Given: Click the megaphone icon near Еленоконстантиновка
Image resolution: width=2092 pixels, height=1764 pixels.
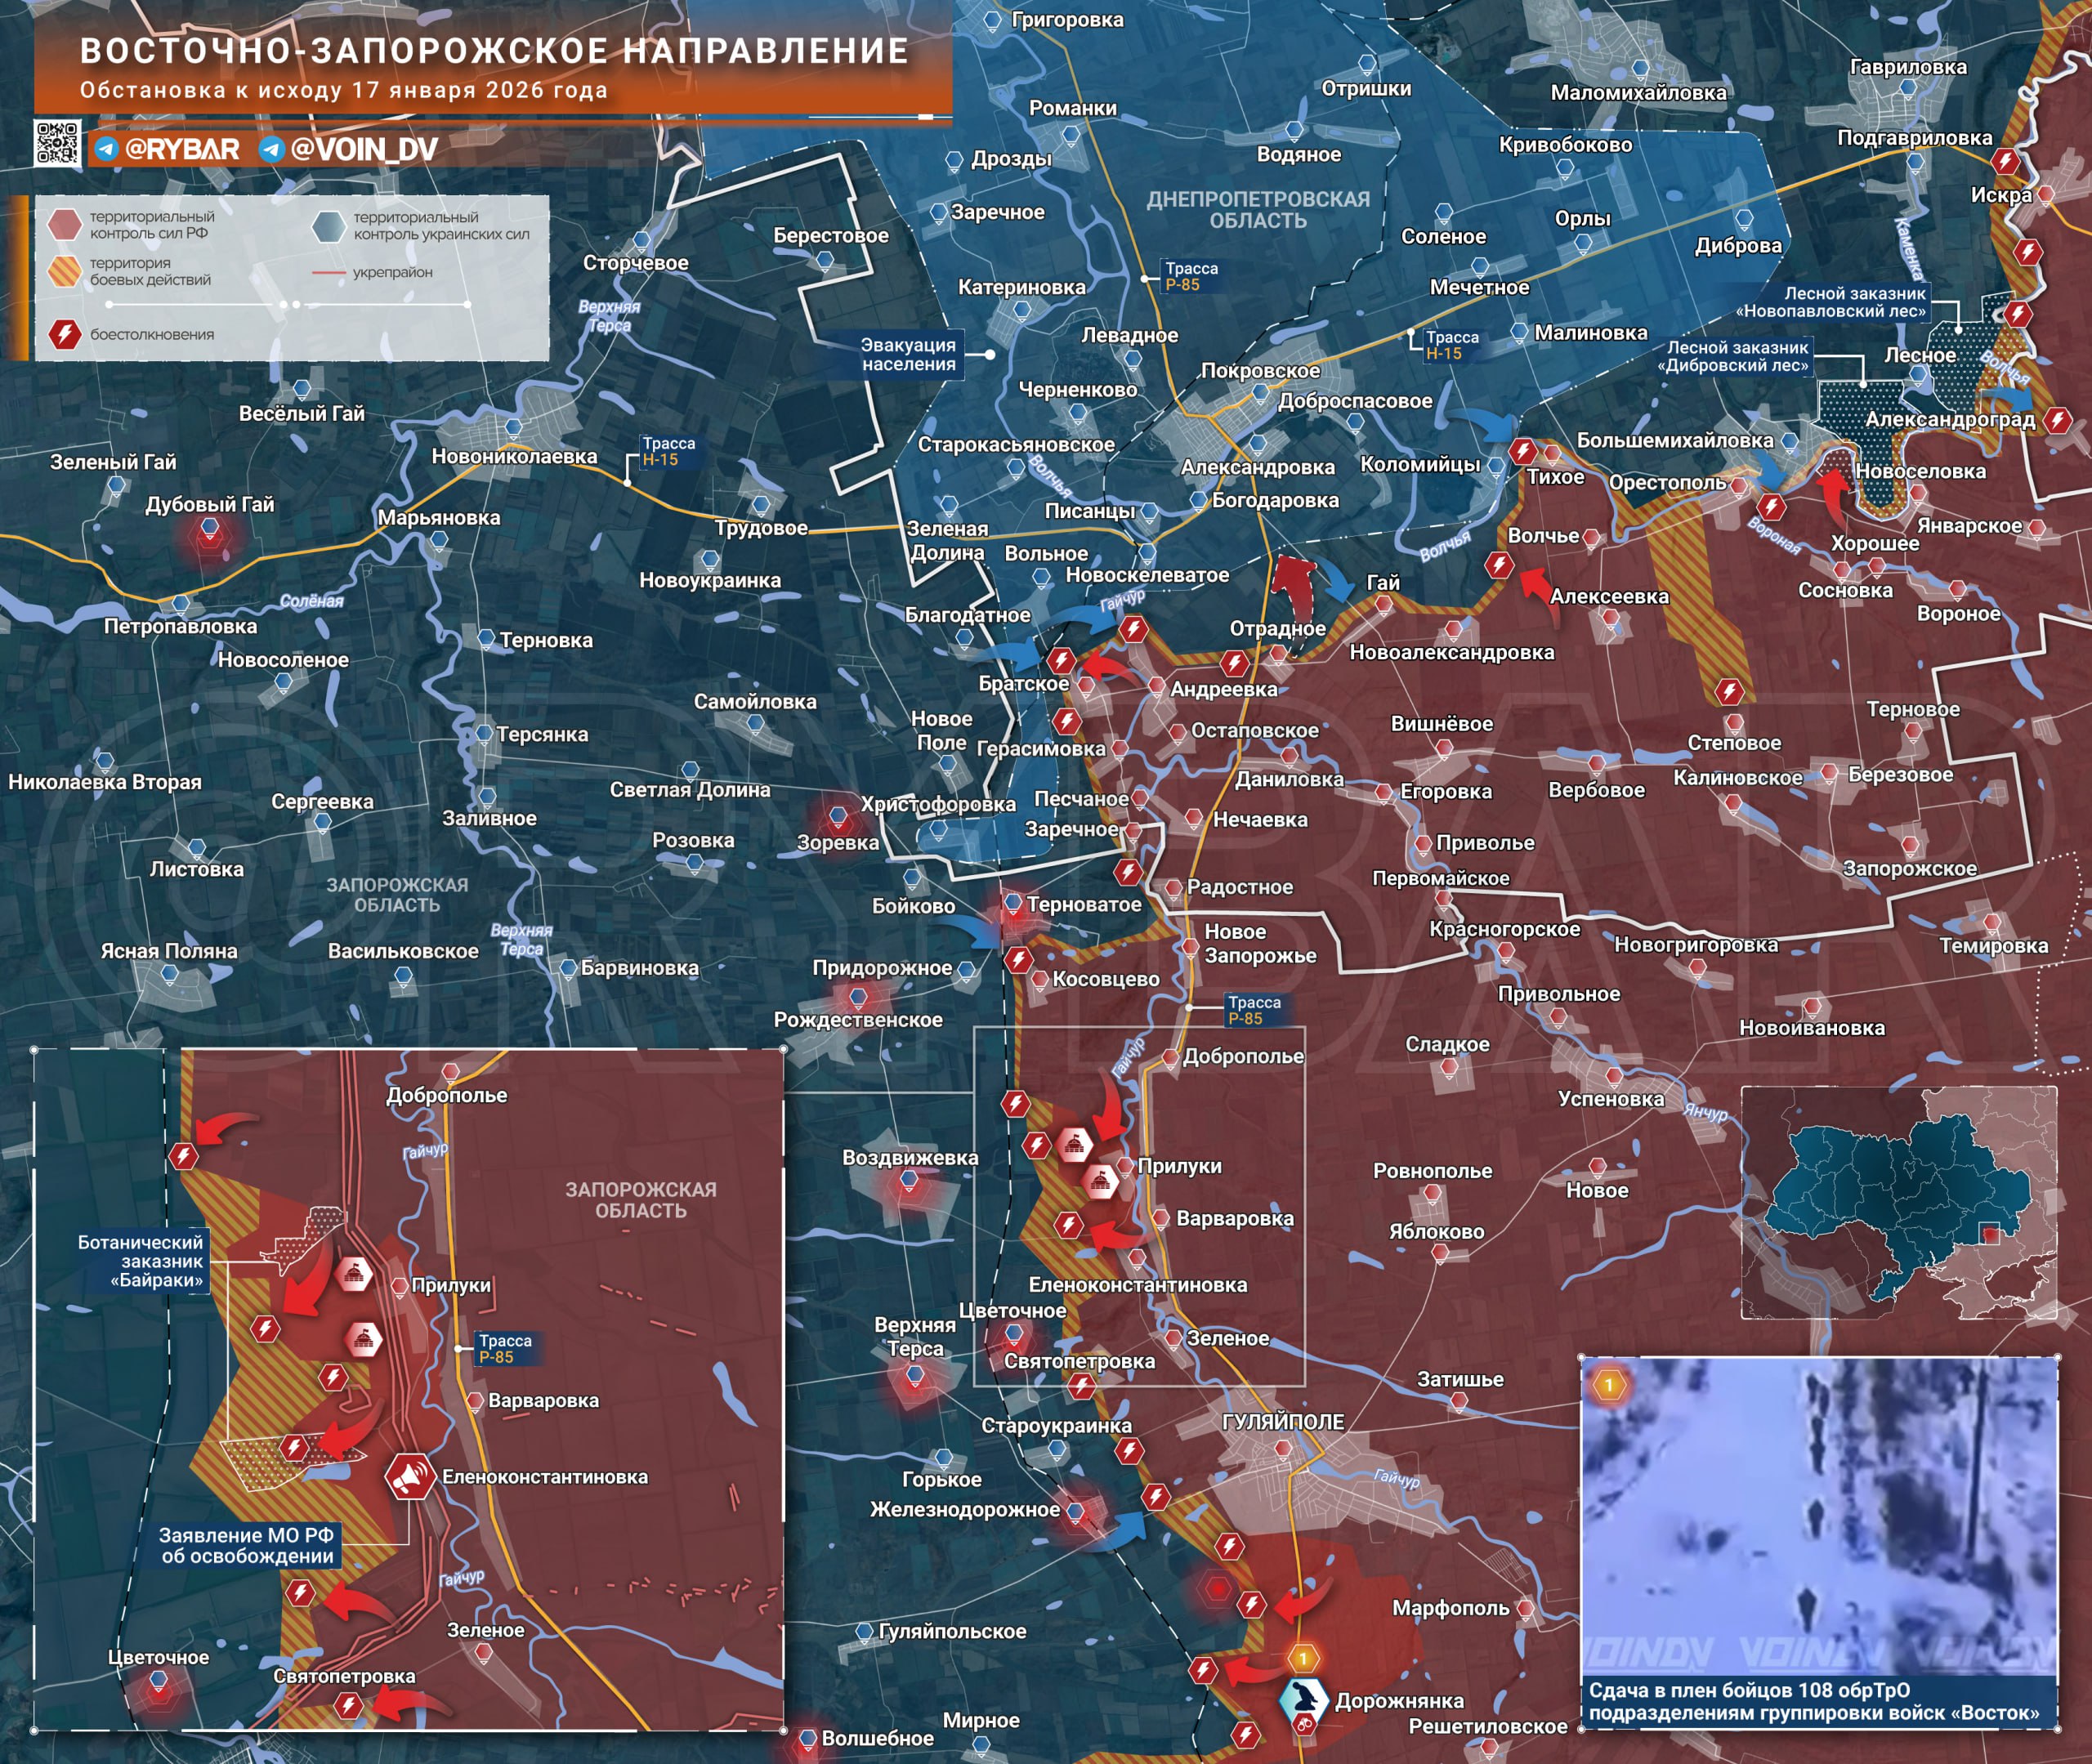Looking at the screenshot, I should (x=411, y=1476).
